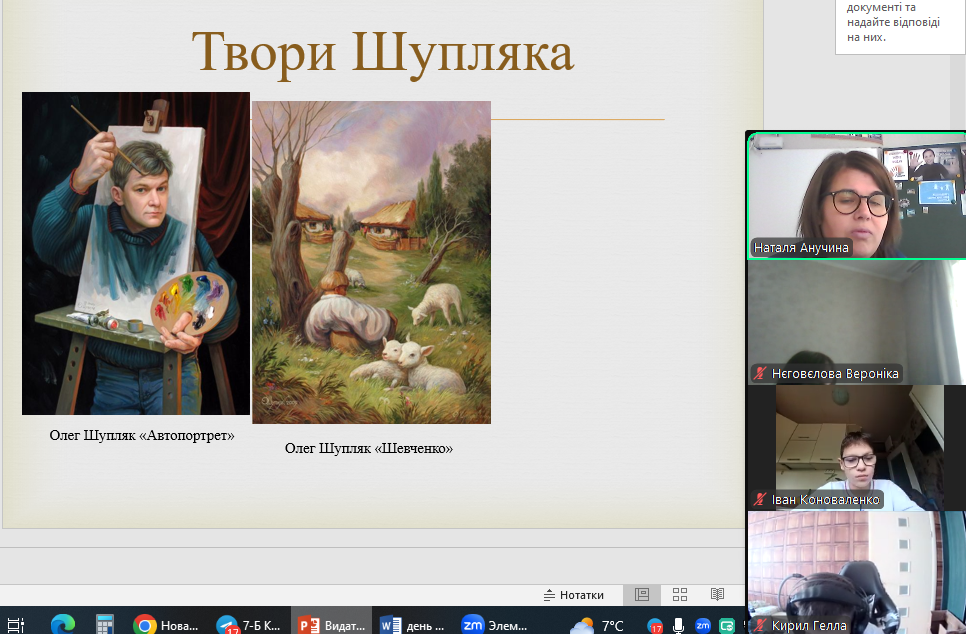Click the tray icon with red 17 badge
Image resolution: width=966 pixels, height=634 pixels.
pyautogui.click(x=655, y=626)
